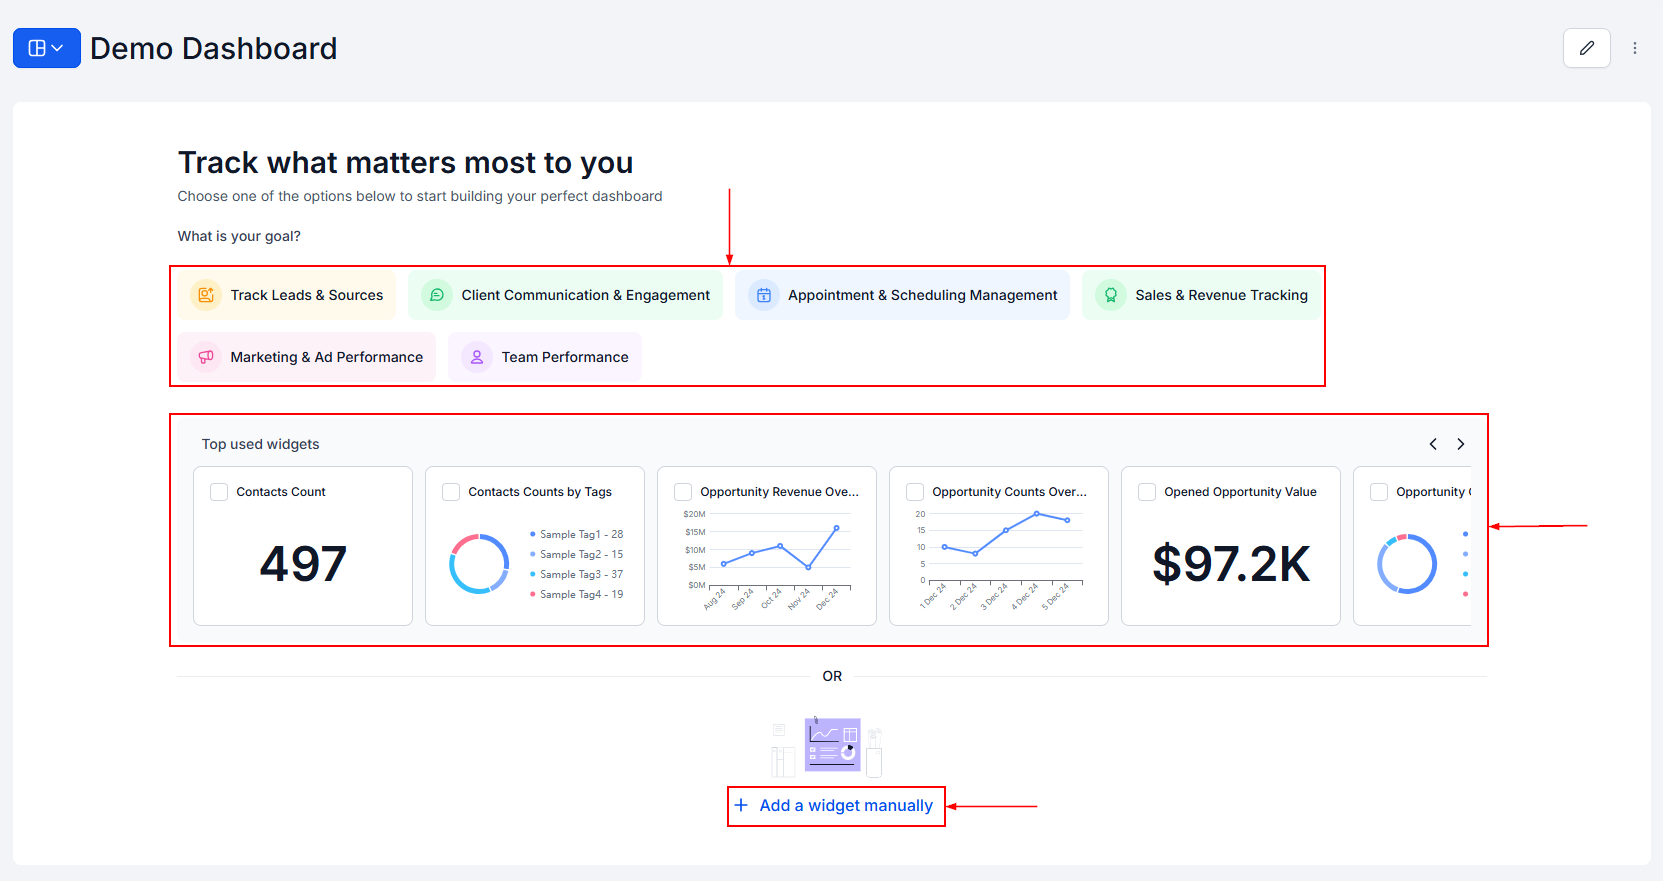Click the Contacts Count 497 value
1663x881 pixels.
point(303,564)
